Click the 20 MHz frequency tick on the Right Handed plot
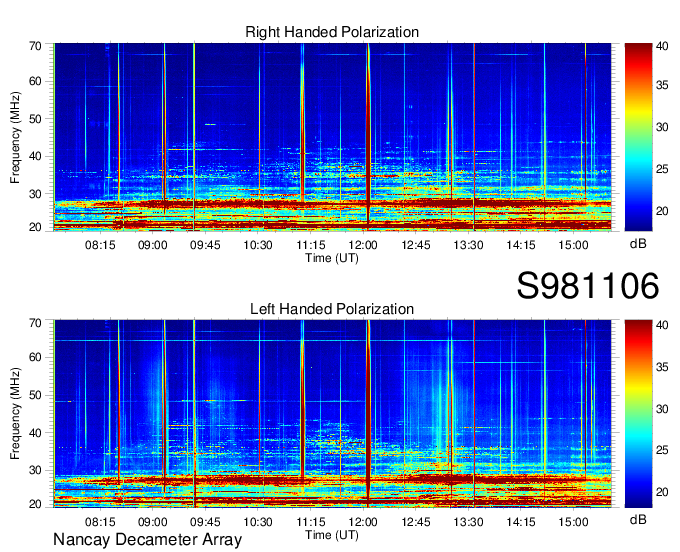The width and height of the screenshot is (680, 552). pyautogui.click(x=35, y=227)
